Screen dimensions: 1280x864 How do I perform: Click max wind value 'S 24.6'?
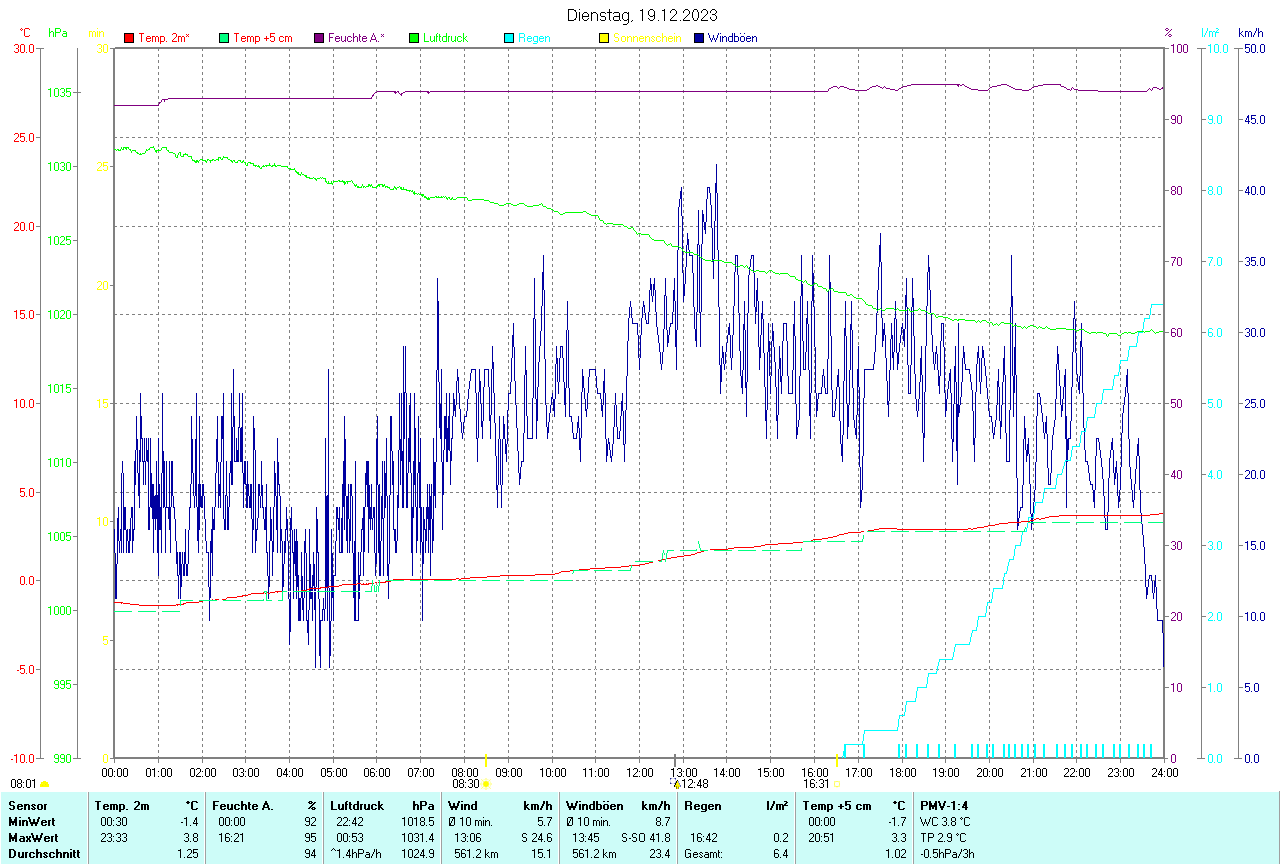pyautogui.click(x=536, y=837)
